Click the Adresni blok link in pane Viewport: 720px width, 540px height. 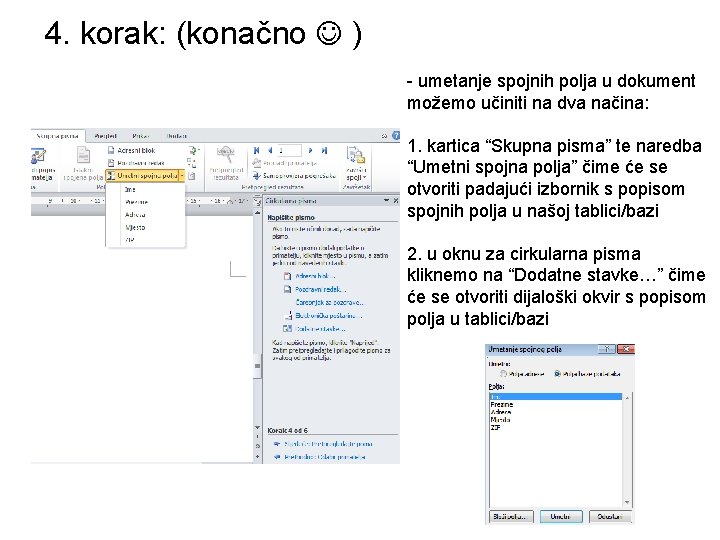click(x=315, y=276)
